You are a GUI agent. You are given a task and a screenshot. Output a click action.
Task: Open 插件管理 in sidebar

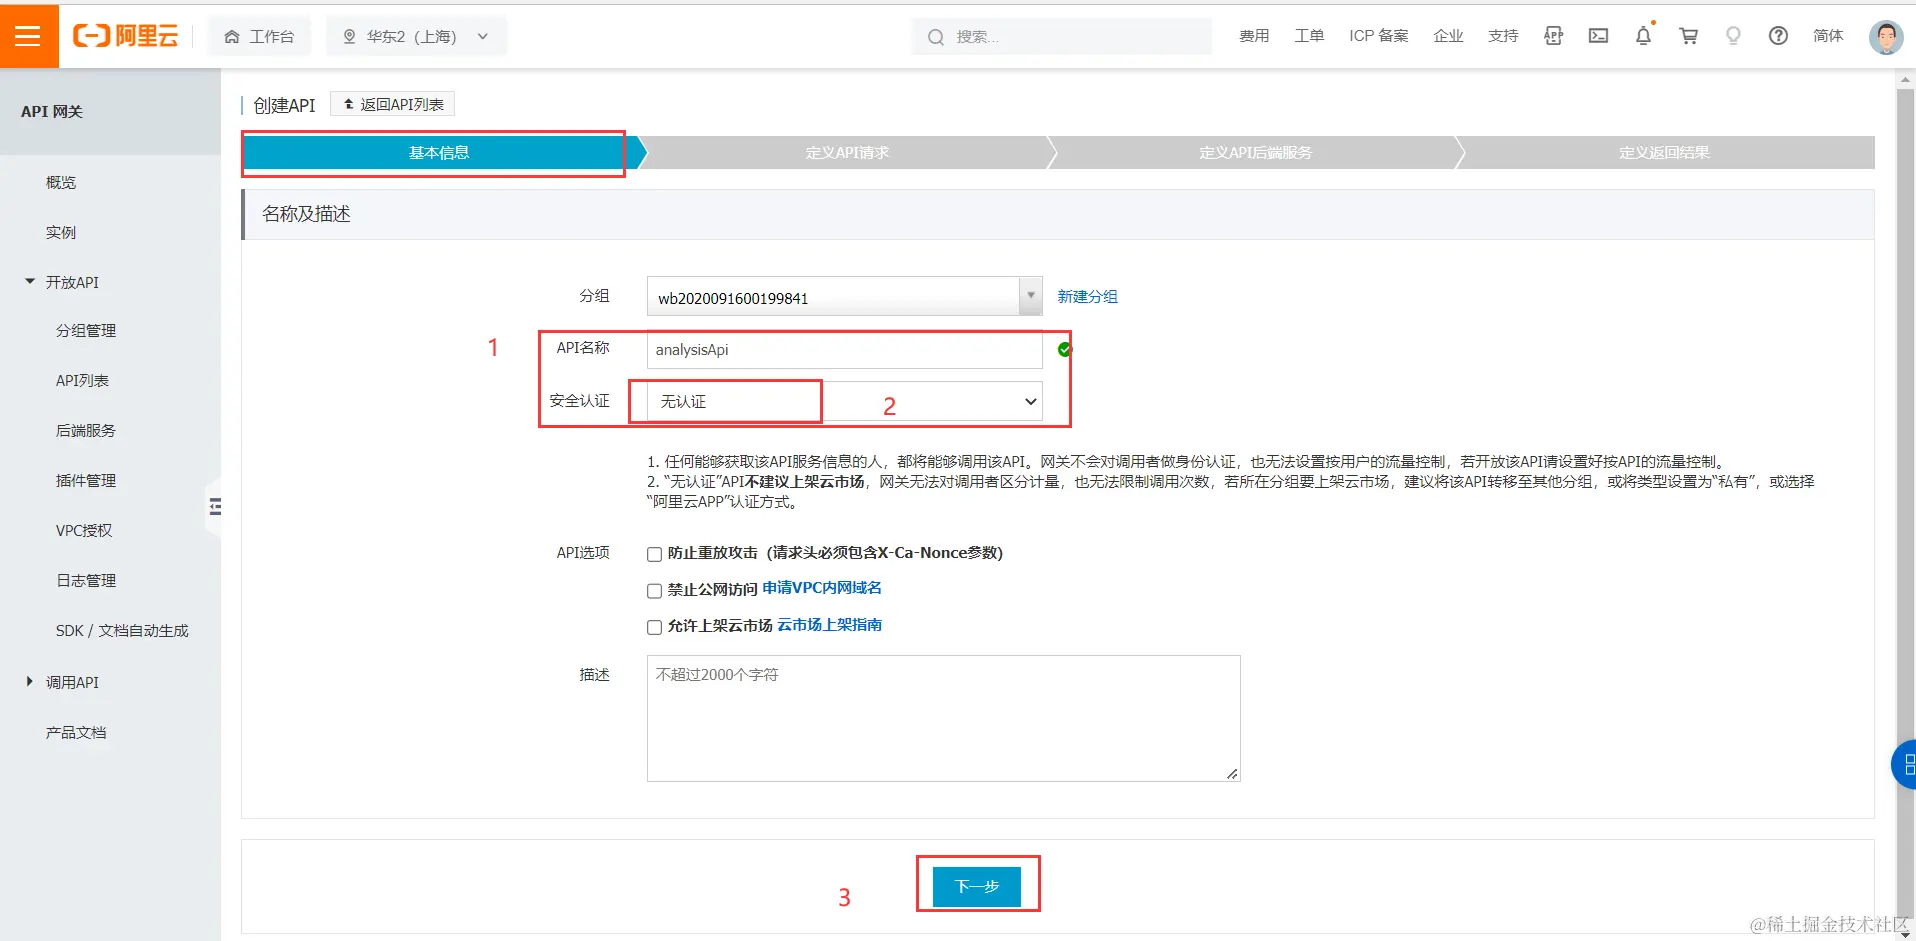(86, 480)
